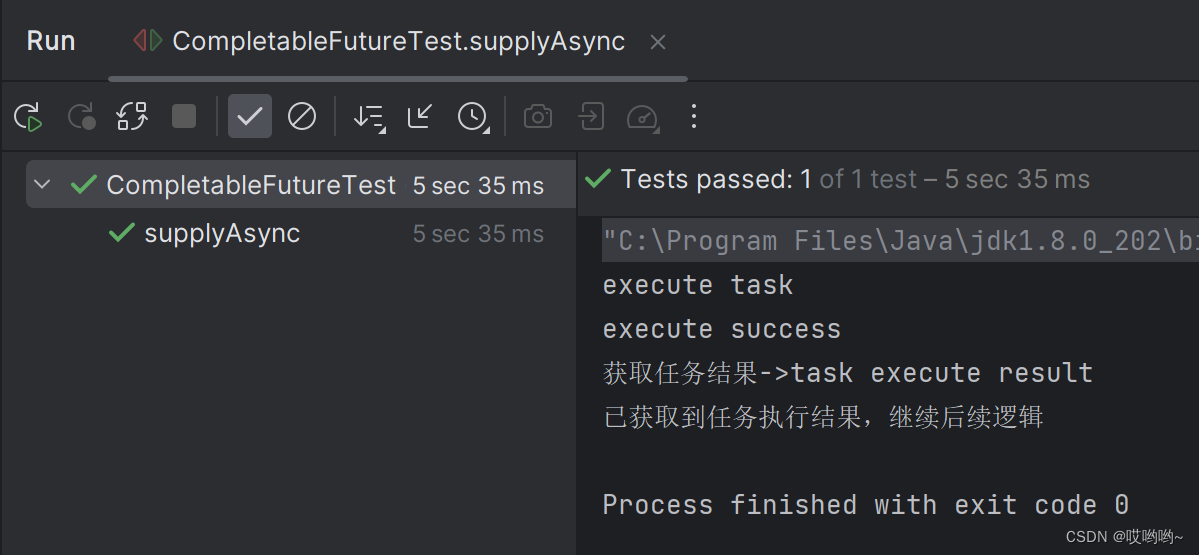Screen dimensions: 1199x555
Task: Click the Export Test Results icon
Action: [x=591, y=117]
